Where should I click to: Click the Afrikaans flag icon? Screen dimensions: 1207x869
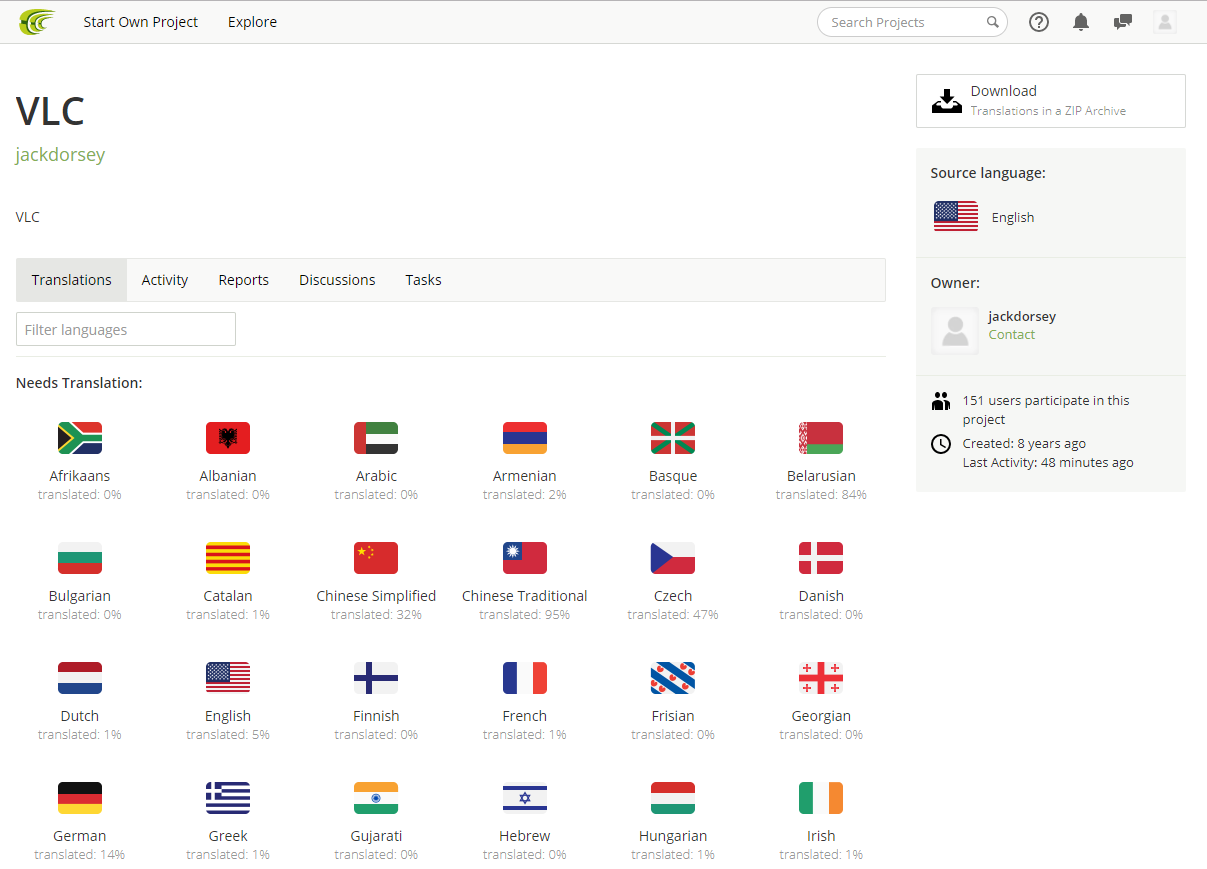(x=80, y=438)
